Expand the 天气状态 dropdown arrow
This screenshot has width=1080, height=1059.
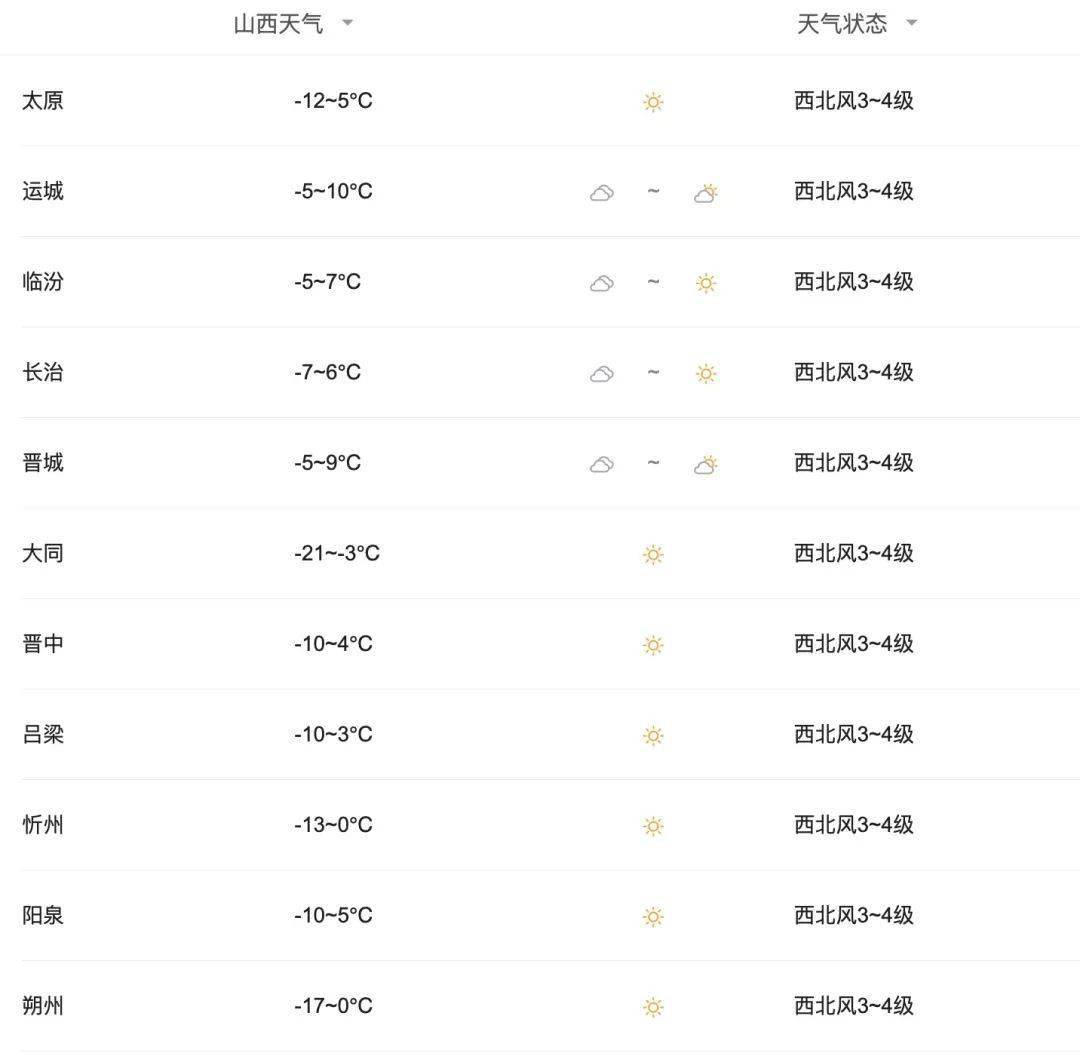911,23
